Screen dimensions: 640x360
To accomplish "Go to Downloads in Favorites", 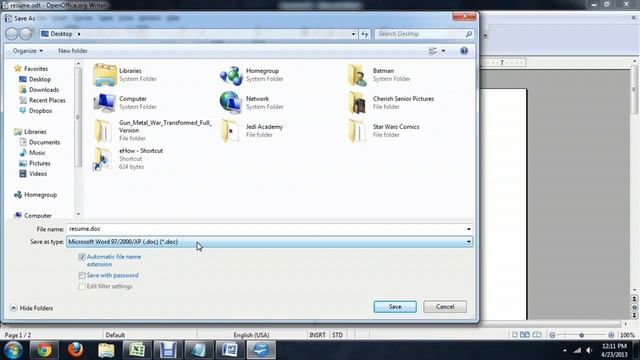I will (39, 90).
